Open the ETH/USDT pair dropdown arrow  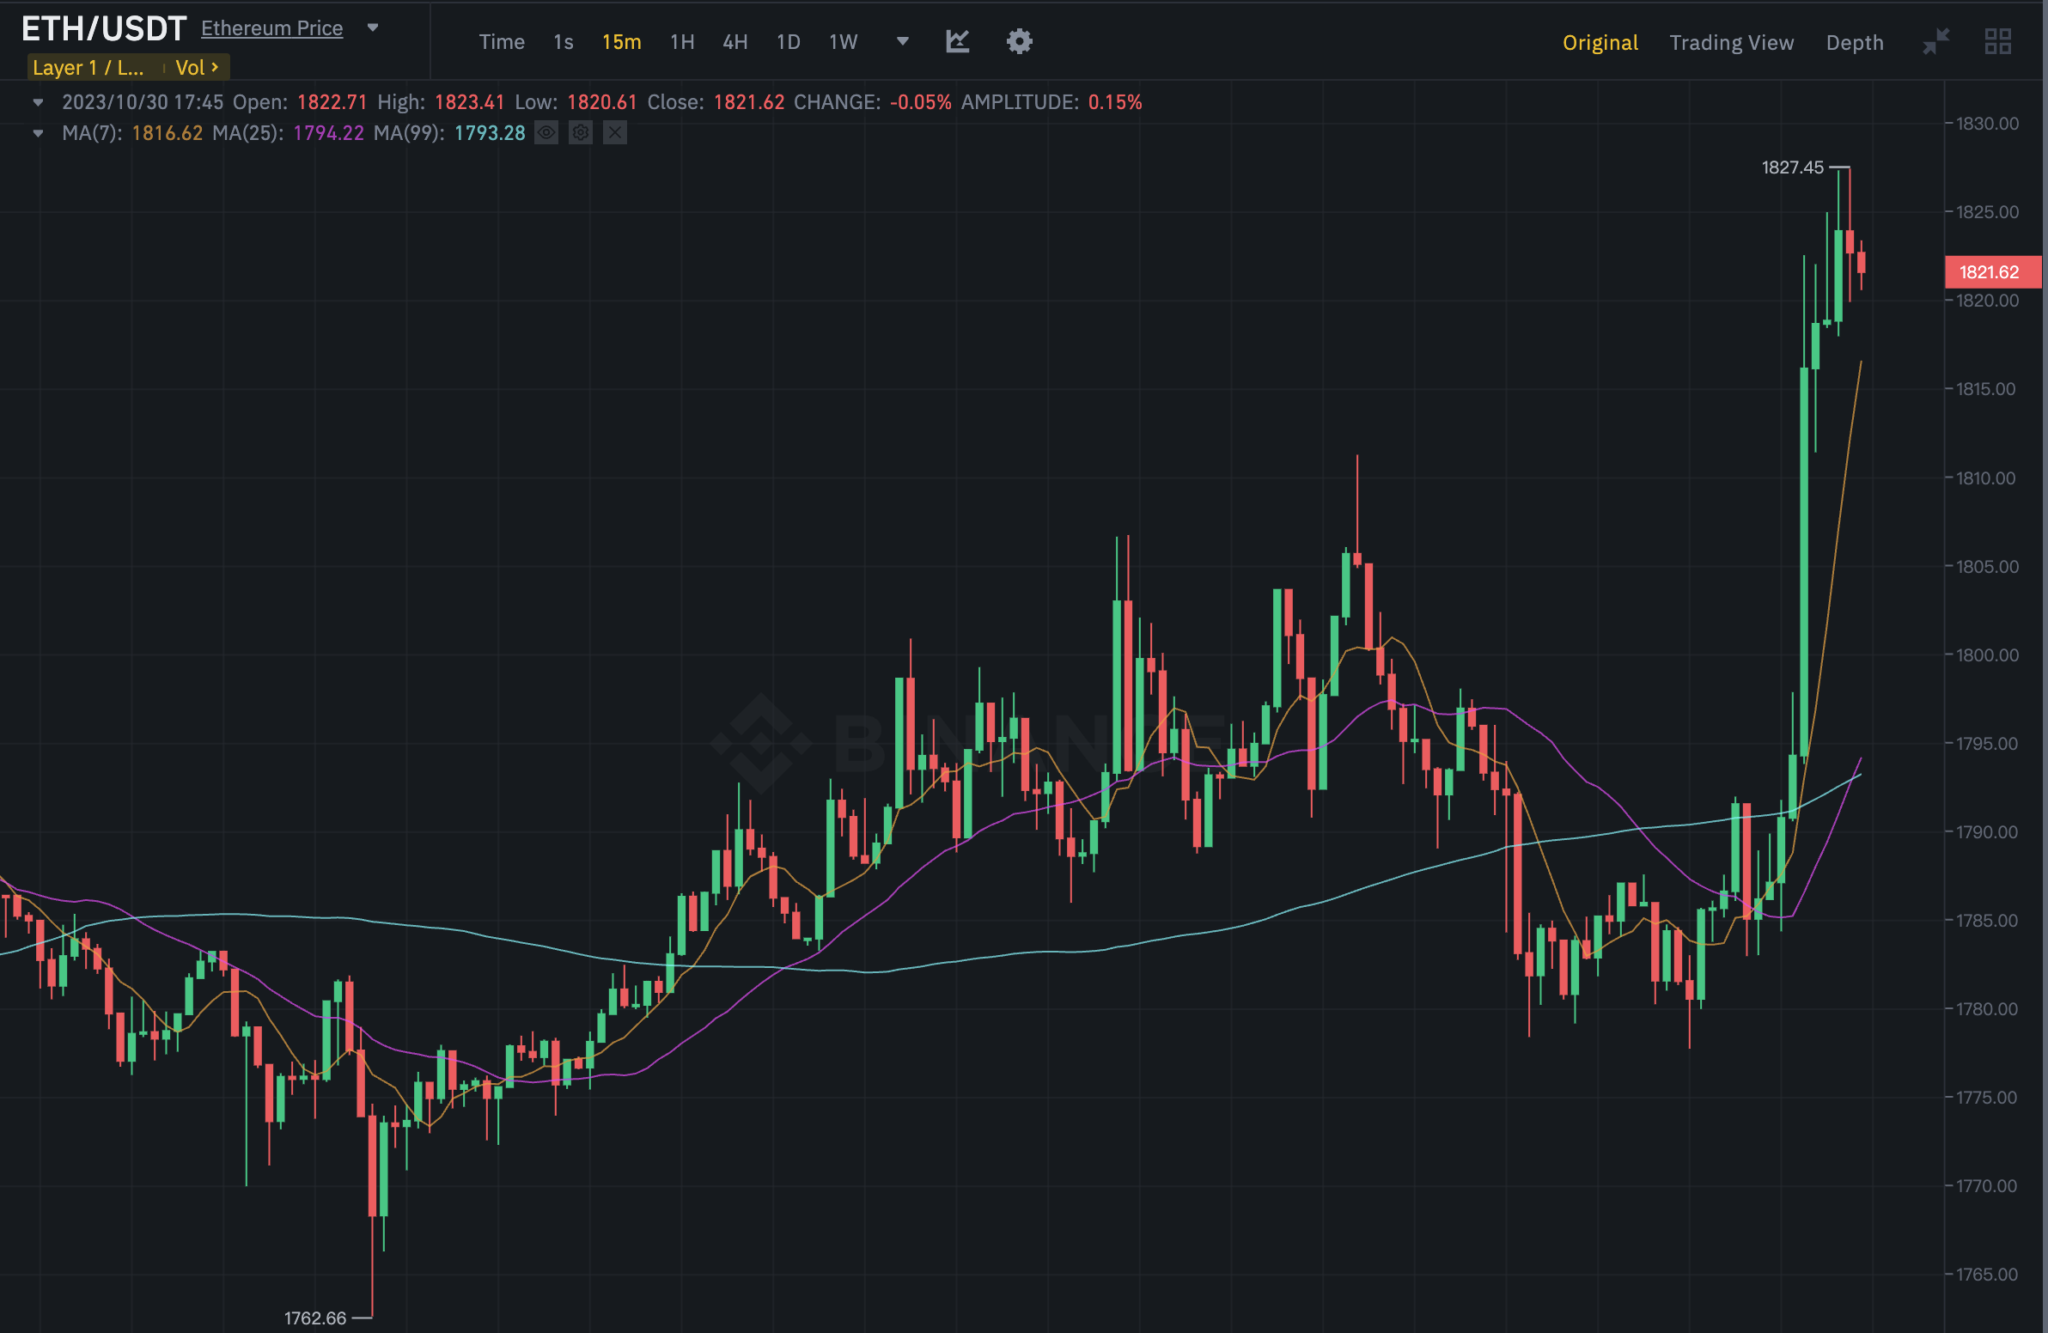pyautogui.click(x=373, y=28)
